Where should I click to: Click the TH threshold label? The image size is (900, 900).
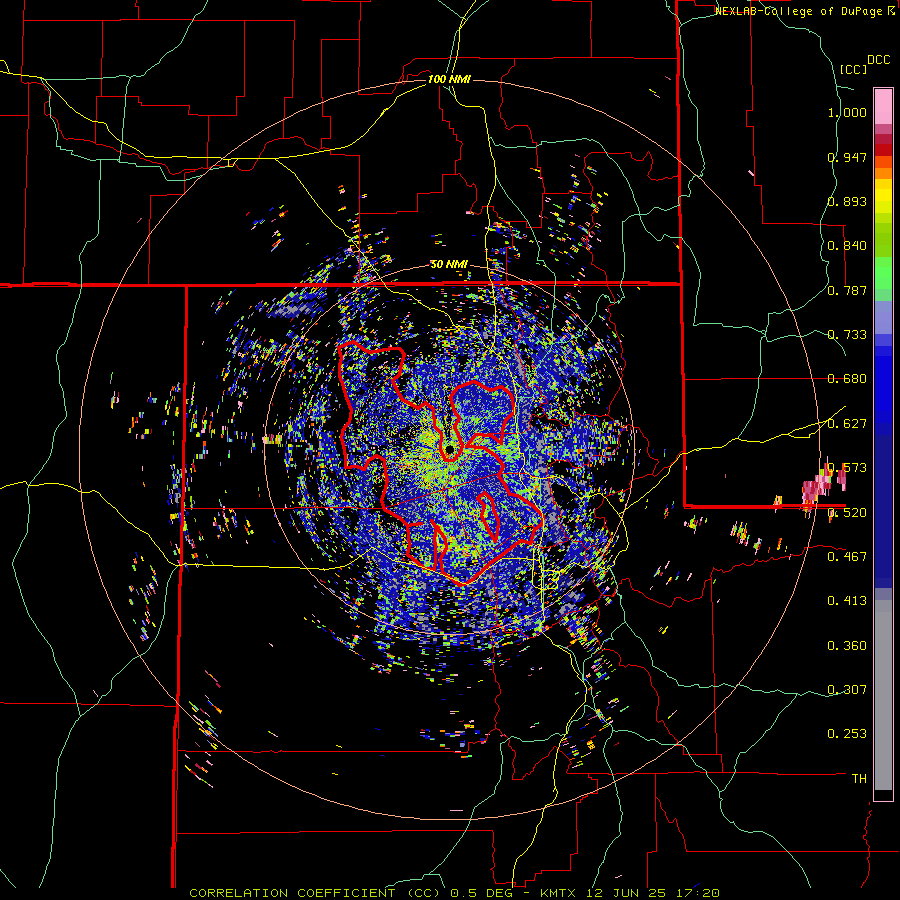tap(859, 778)
